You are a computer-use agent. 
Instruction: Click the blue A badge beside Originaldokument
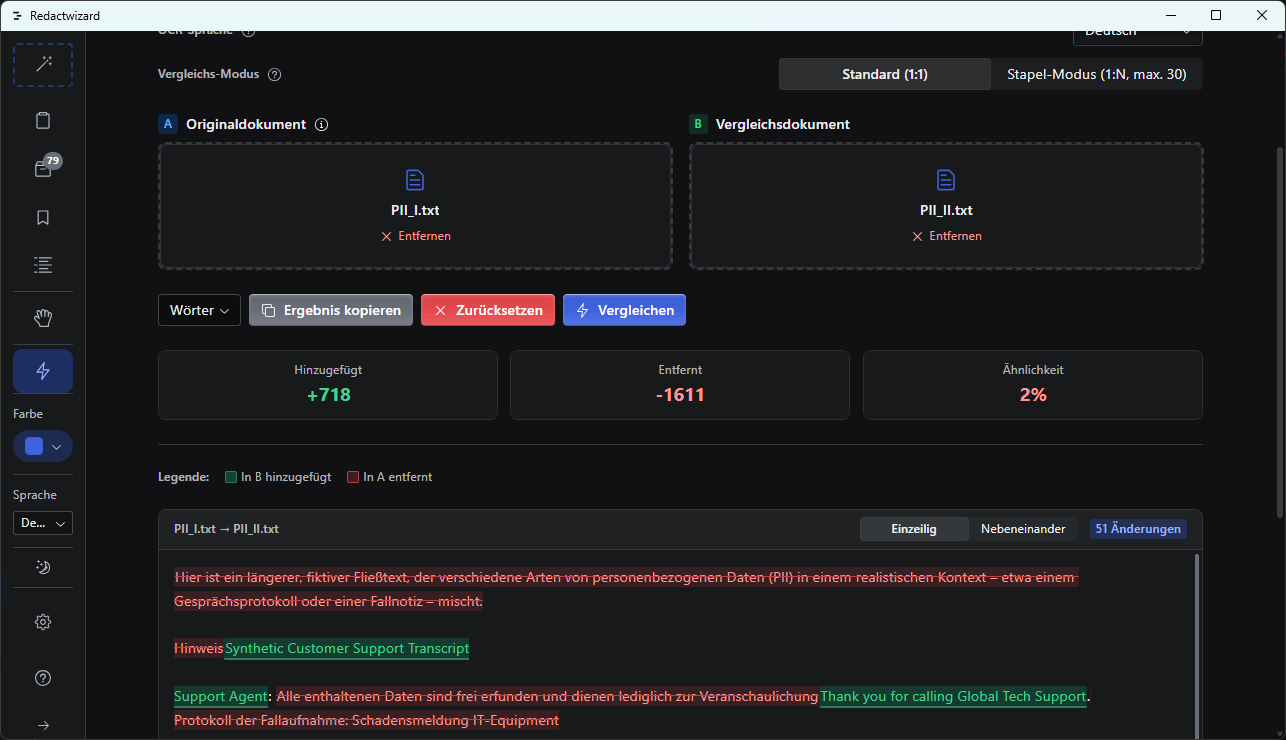168,125
